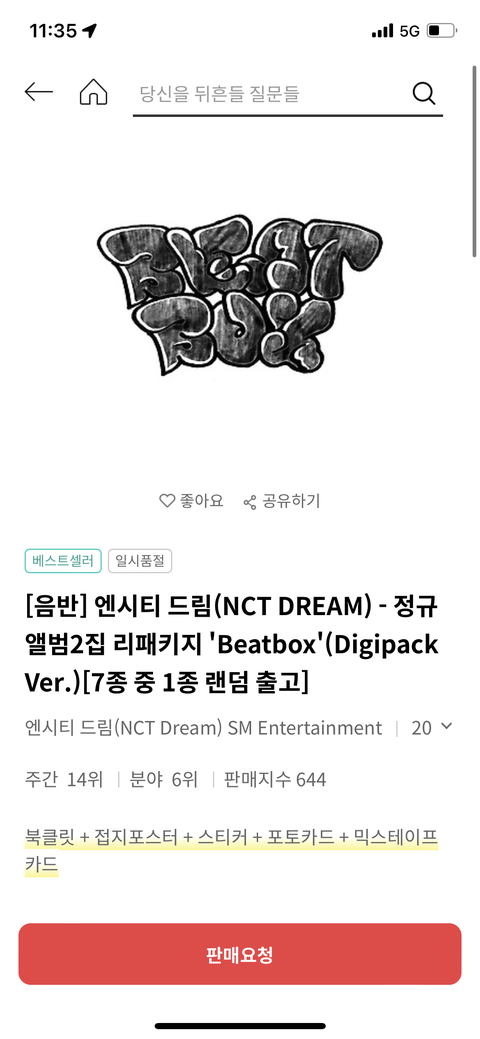Click the location arrow in status bar

[x=90, y=30]
